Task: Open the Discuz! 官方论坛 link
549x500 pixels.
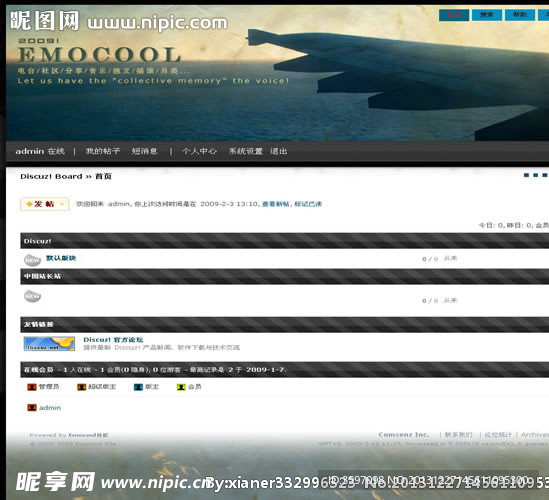Action: click(113, 340)
